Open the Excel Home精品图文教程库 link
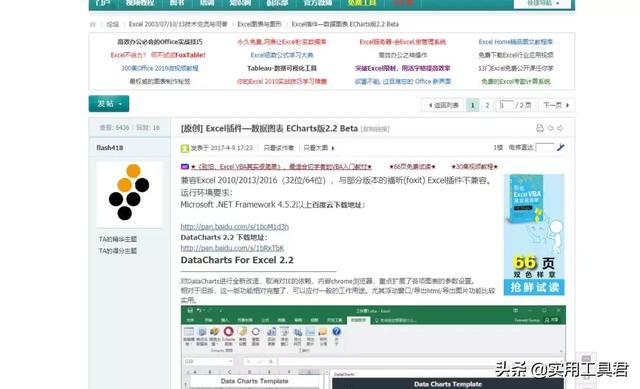 516,42
